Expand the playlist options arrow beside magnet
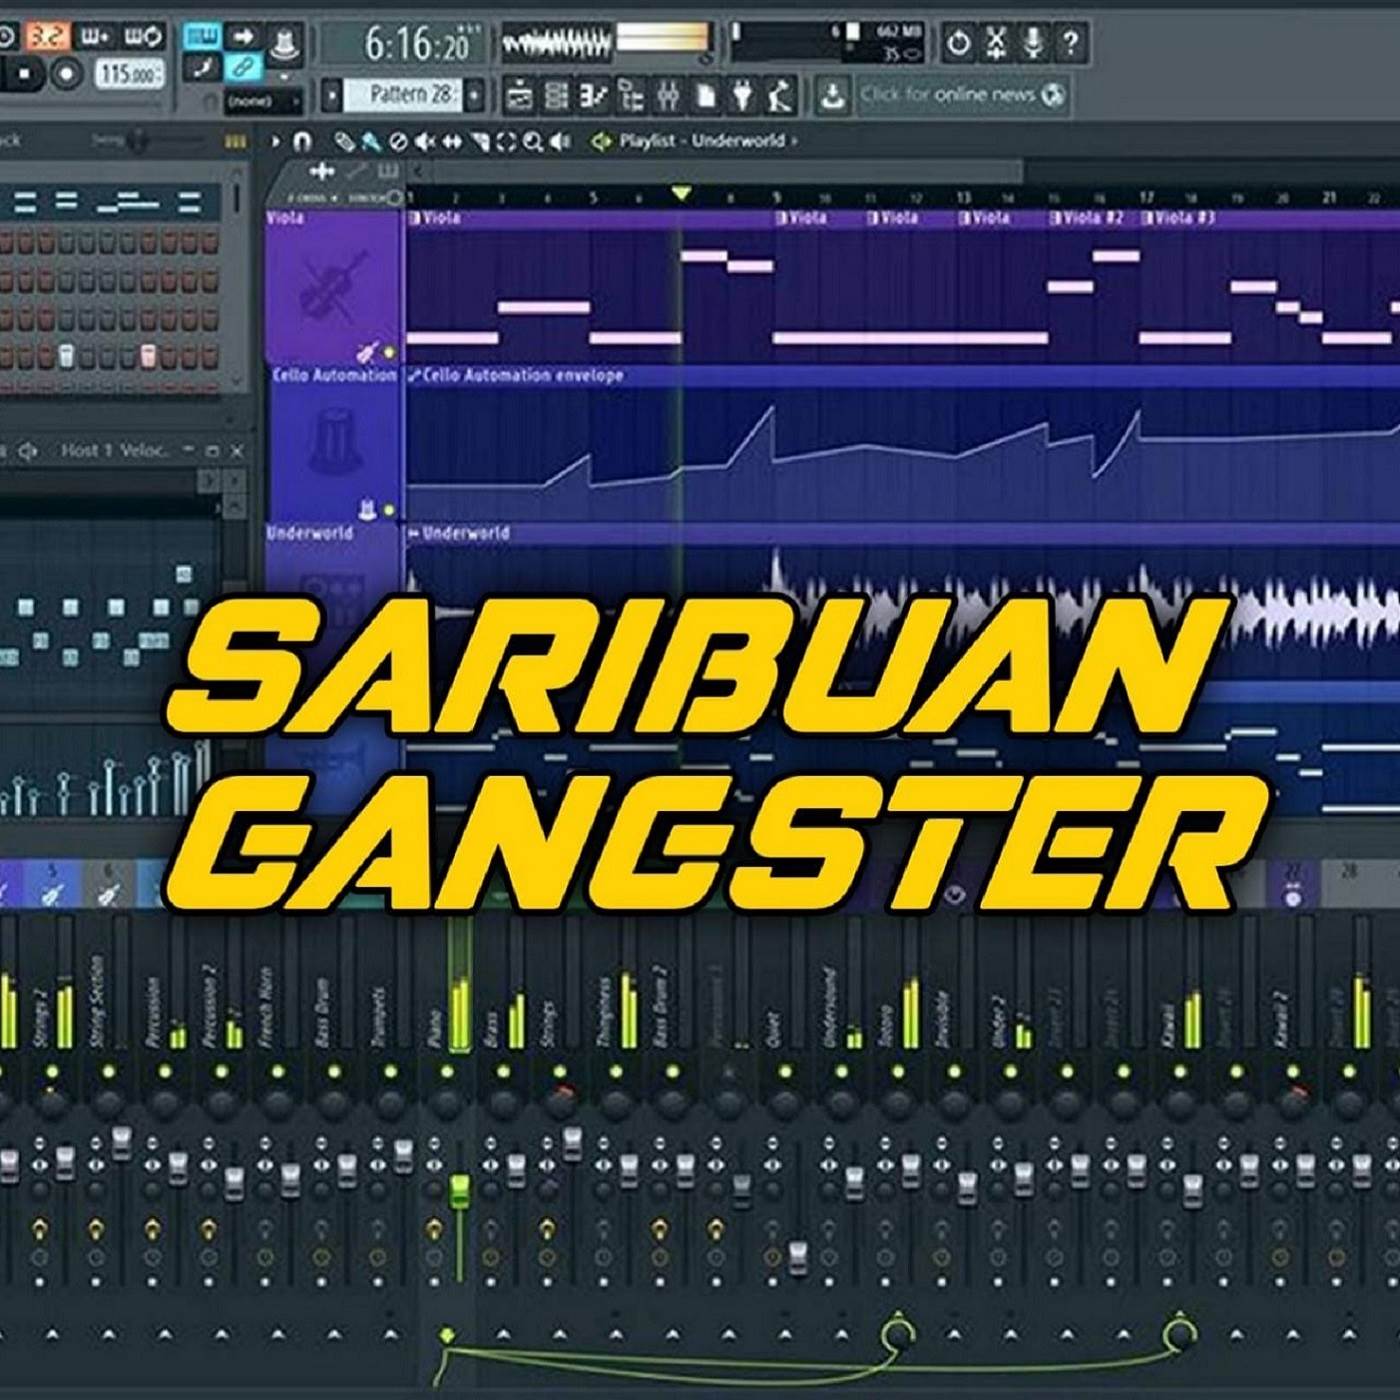 (276, 141)
